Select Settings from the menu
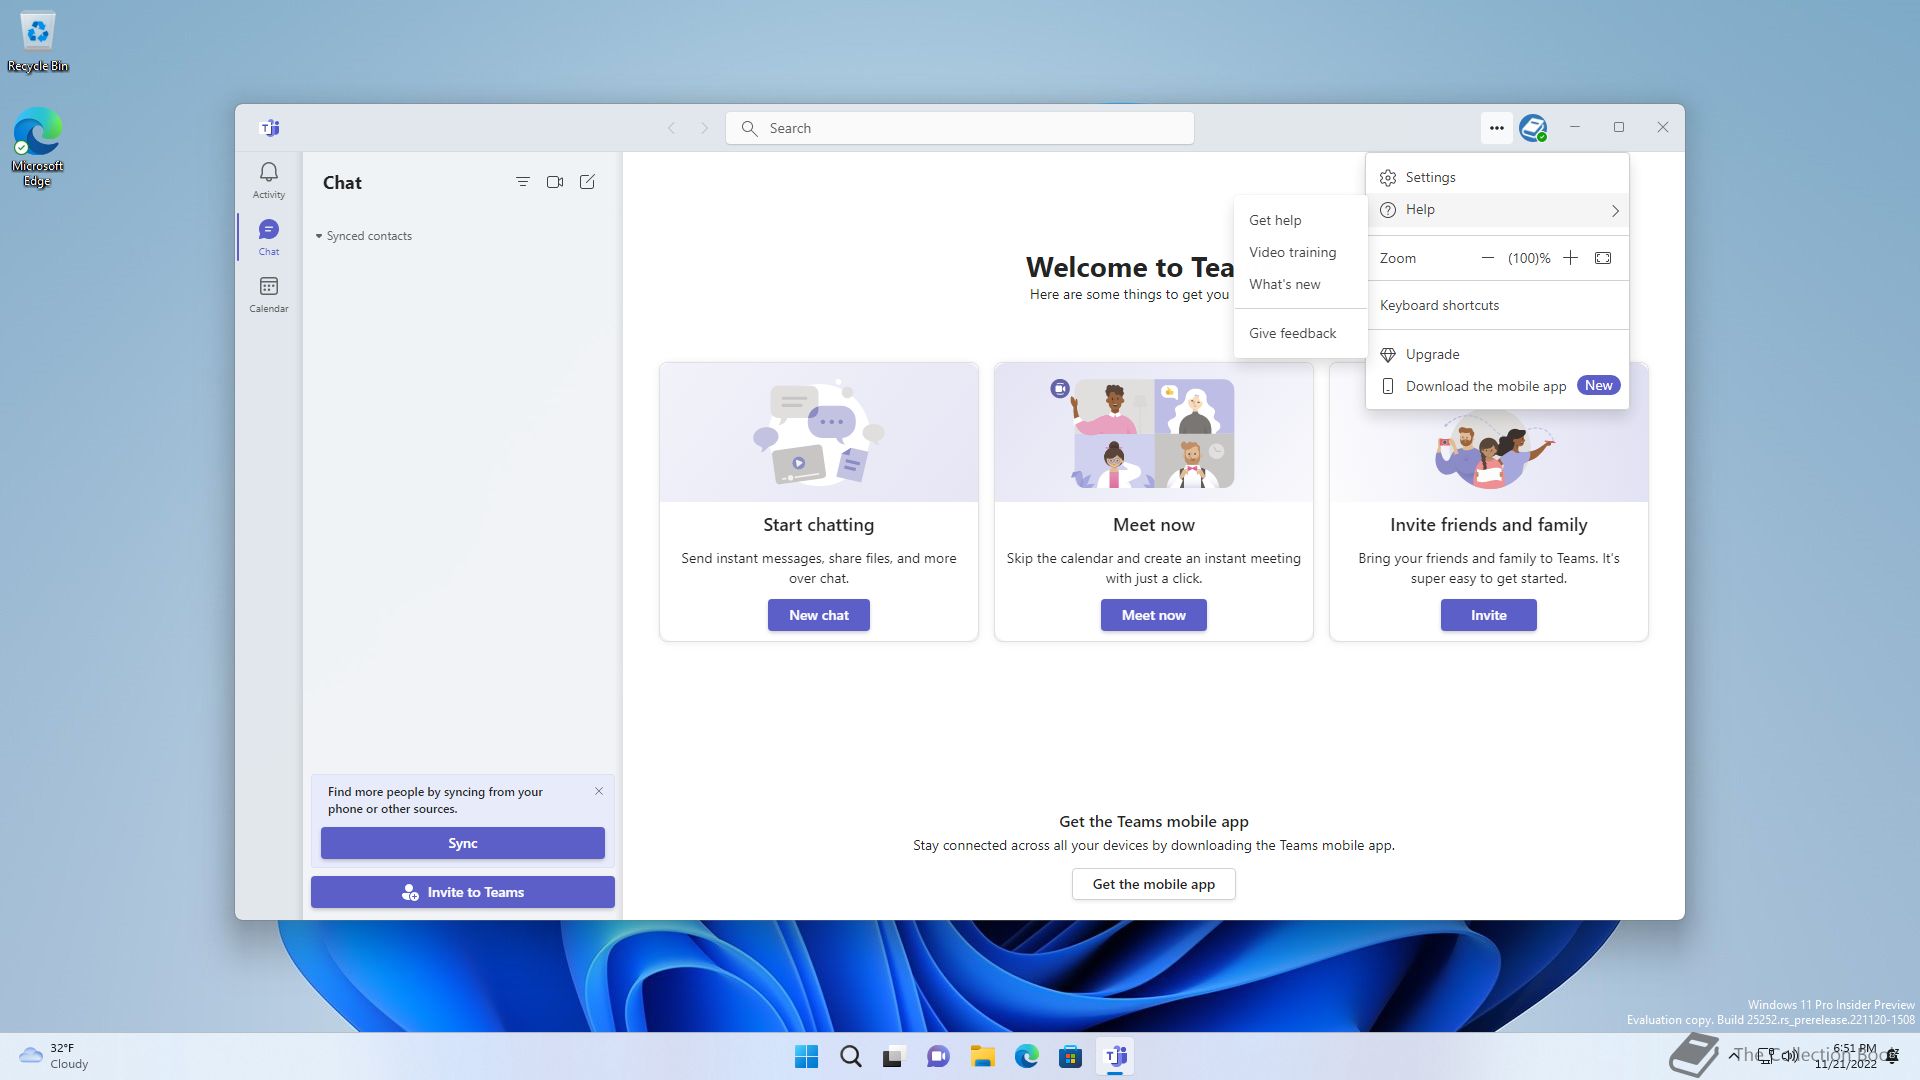The height and width of the screenshot is (1080, 1920). pos(1430,177)
